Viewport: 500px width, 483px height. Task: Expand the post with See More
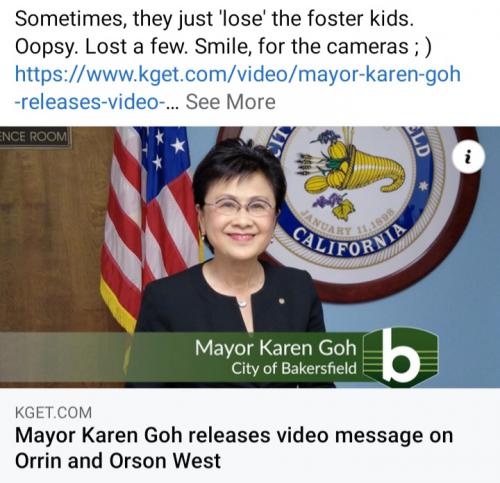(x=230, y=102)
